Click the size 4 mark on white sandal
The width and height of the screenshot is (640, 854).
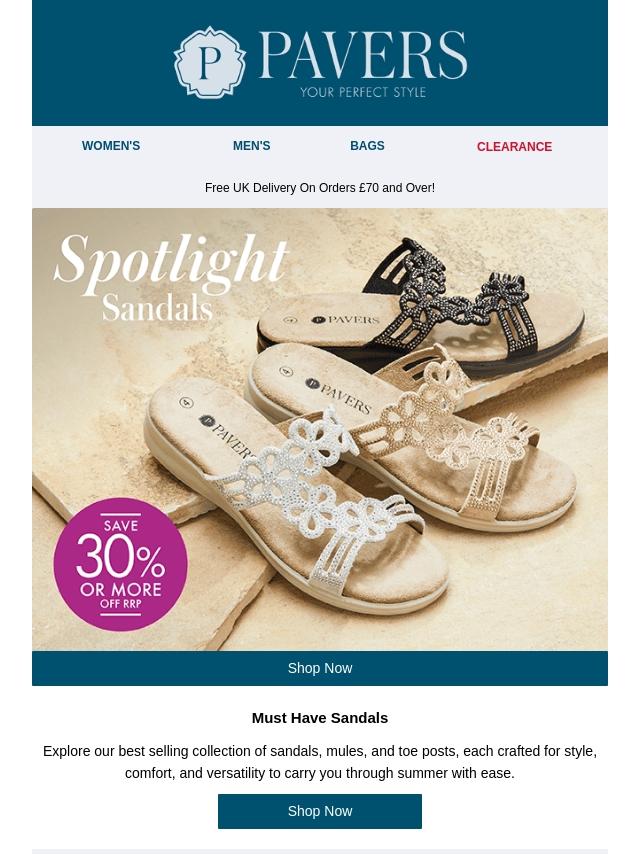[x=187, y=402]
